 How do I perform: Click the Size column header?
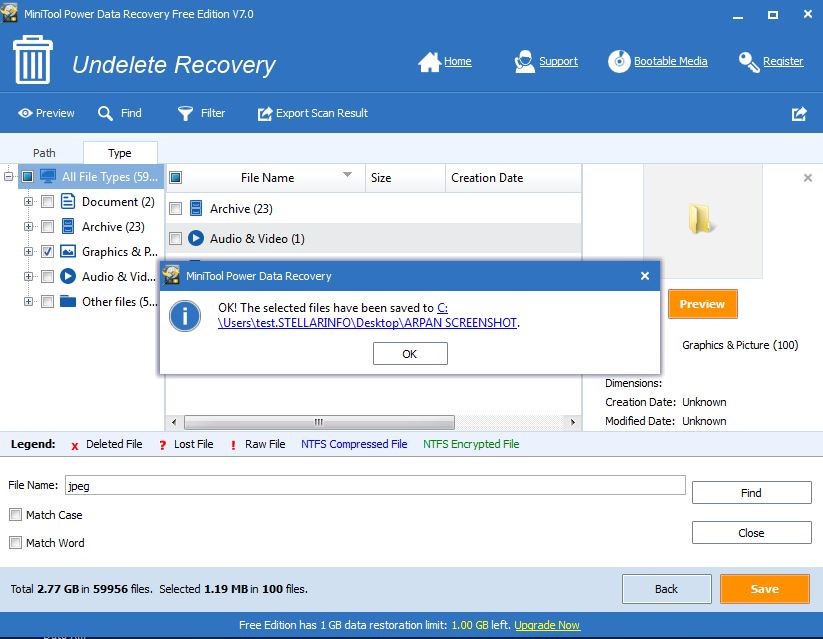tap(405, 178)
